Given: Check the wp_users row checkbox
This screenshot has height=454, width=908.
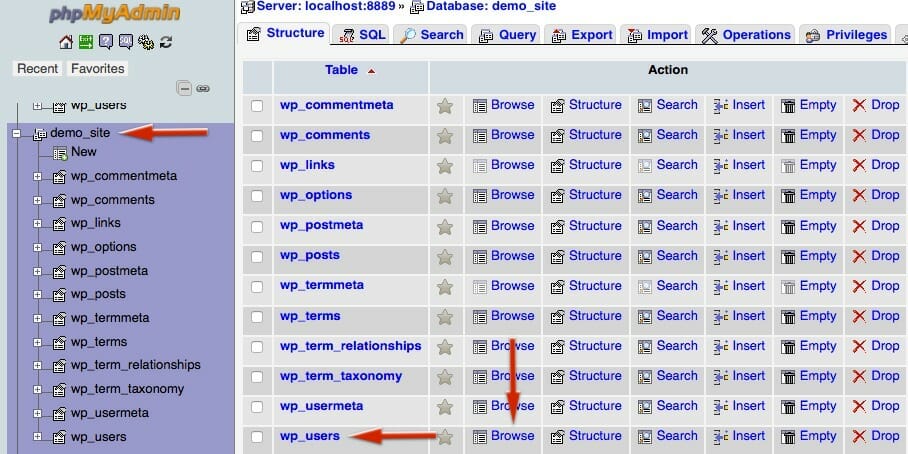Looking at the screenshot, I should (x=257, y=437).
